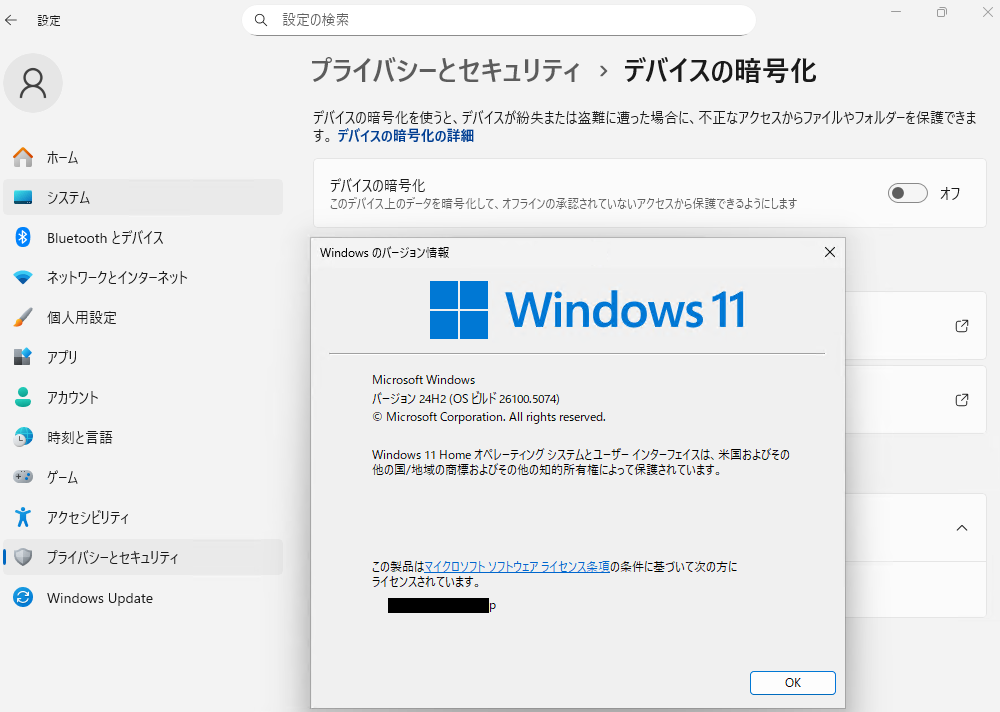
Task: Click the accessibility figure icon
Action: tap(23, 517)
